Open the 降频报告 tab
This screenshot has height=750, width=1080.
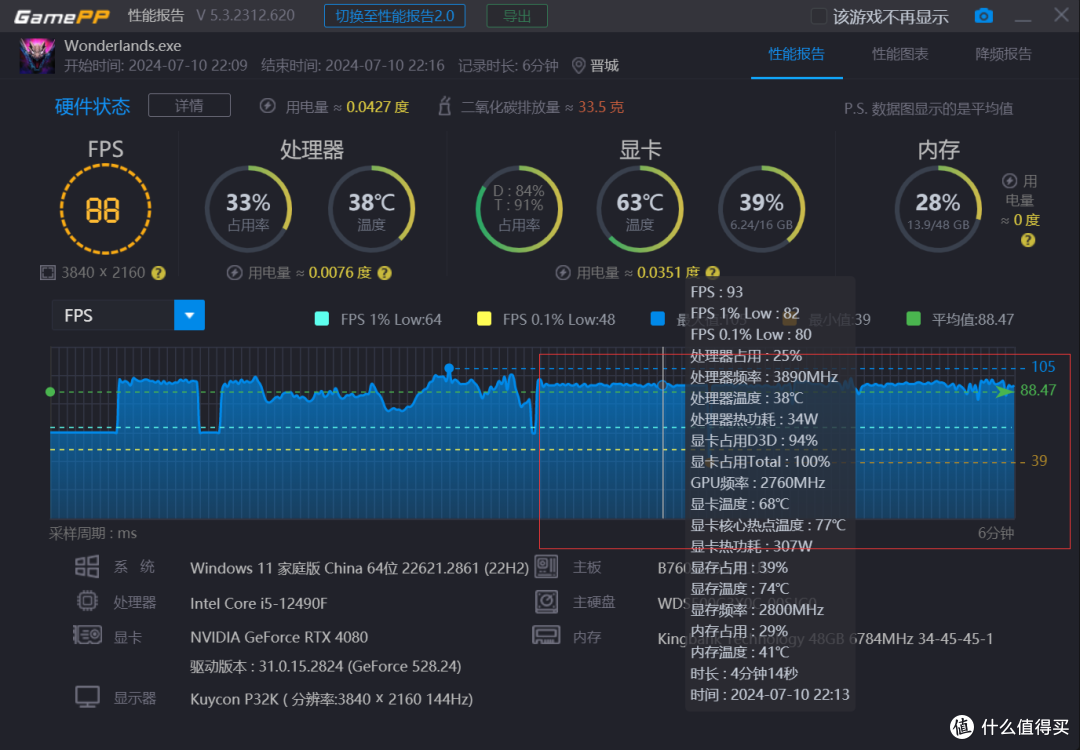coord(1004,54)
